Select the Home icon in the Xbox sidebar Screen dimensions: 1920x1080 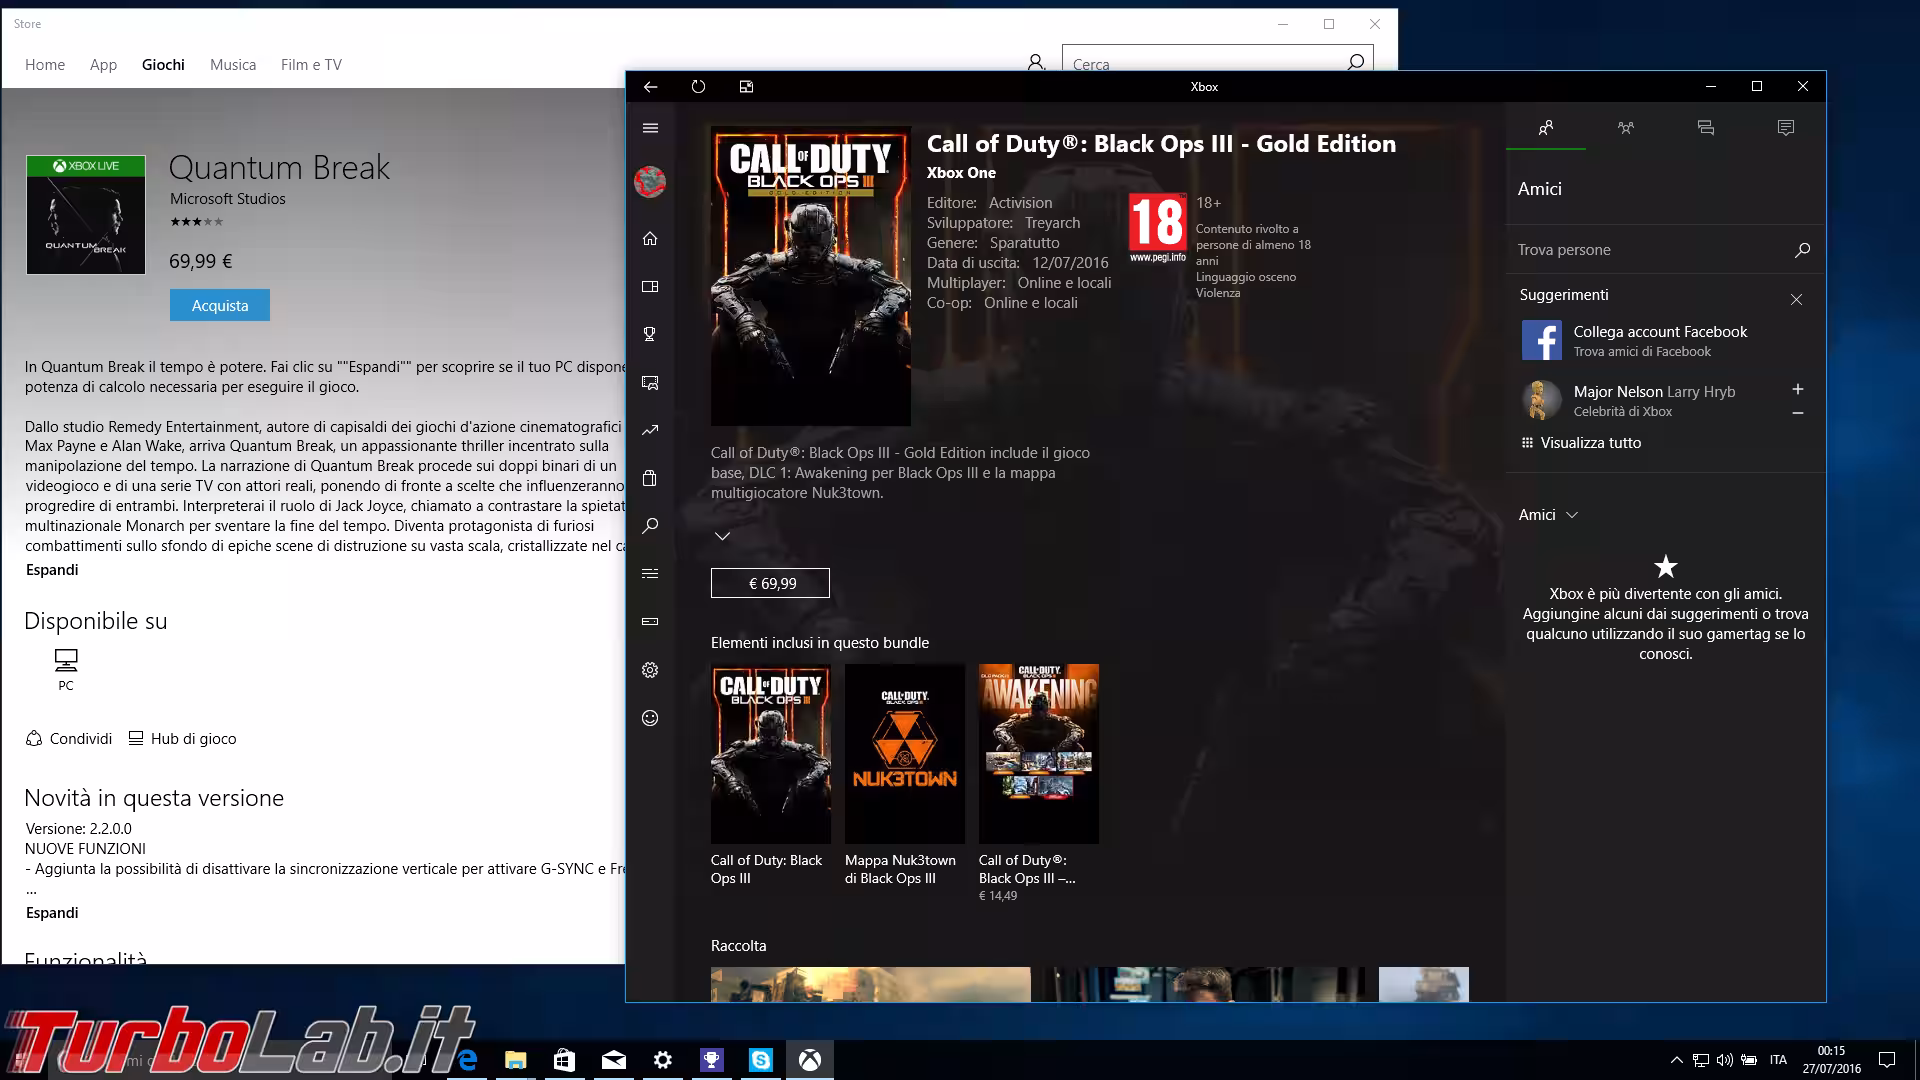coord(650,238)
